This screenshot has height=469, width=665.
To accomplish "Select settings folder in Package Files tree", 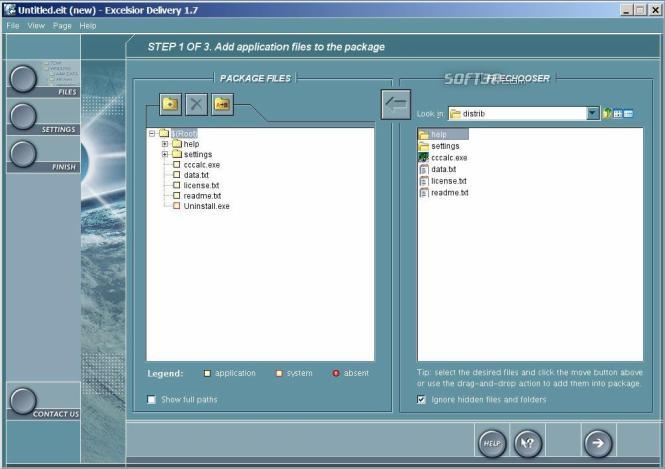I will coord(198,154).
